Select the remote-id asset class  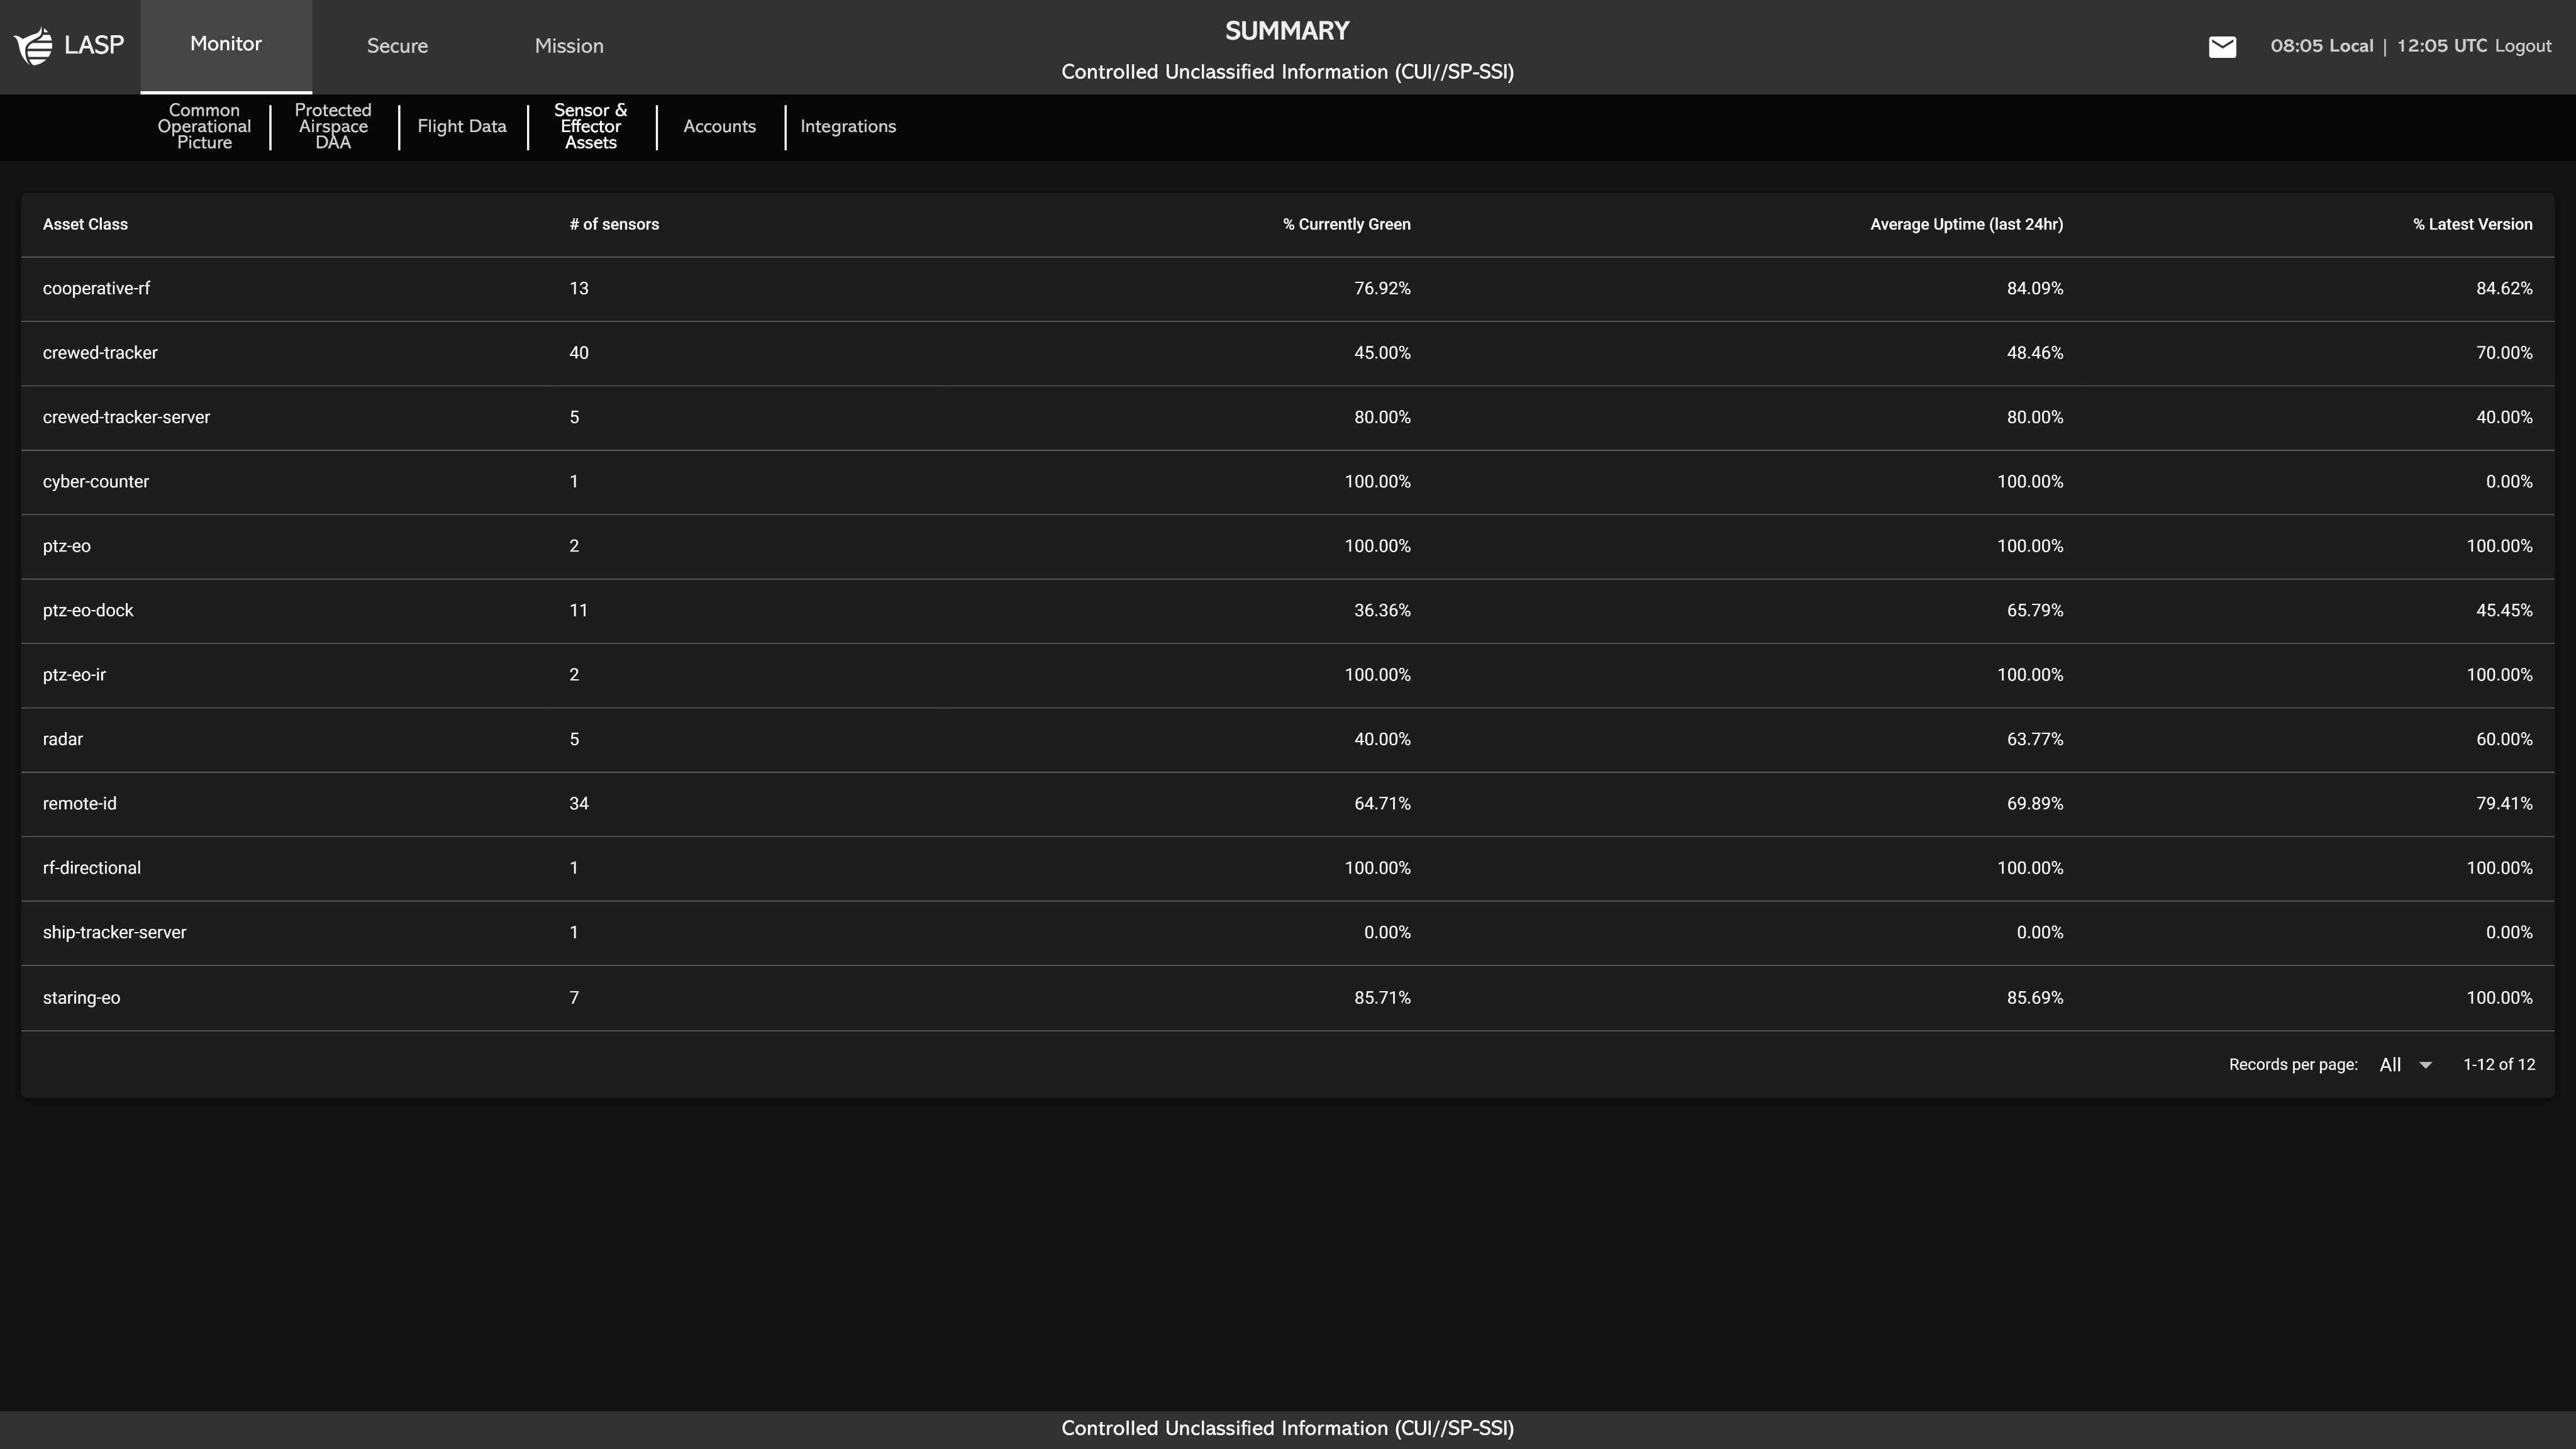(x=80, y=804)
